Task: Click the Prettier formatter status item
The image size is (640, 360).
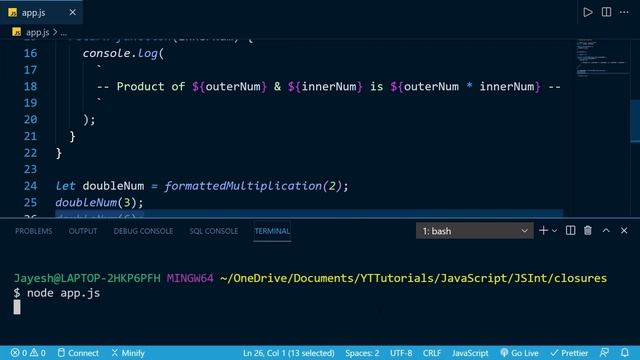Action: 569,353
